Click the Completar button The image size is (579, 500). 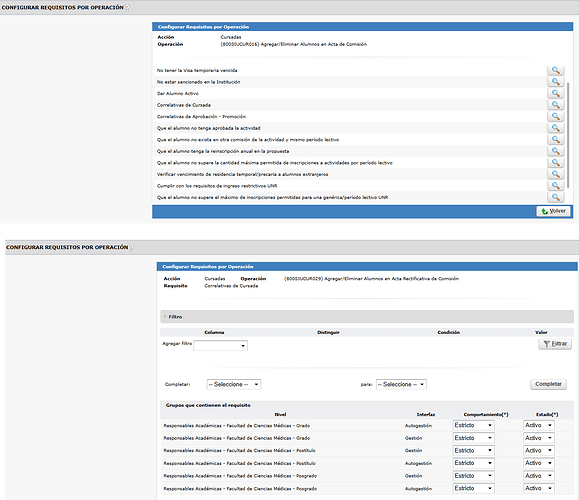548,384
